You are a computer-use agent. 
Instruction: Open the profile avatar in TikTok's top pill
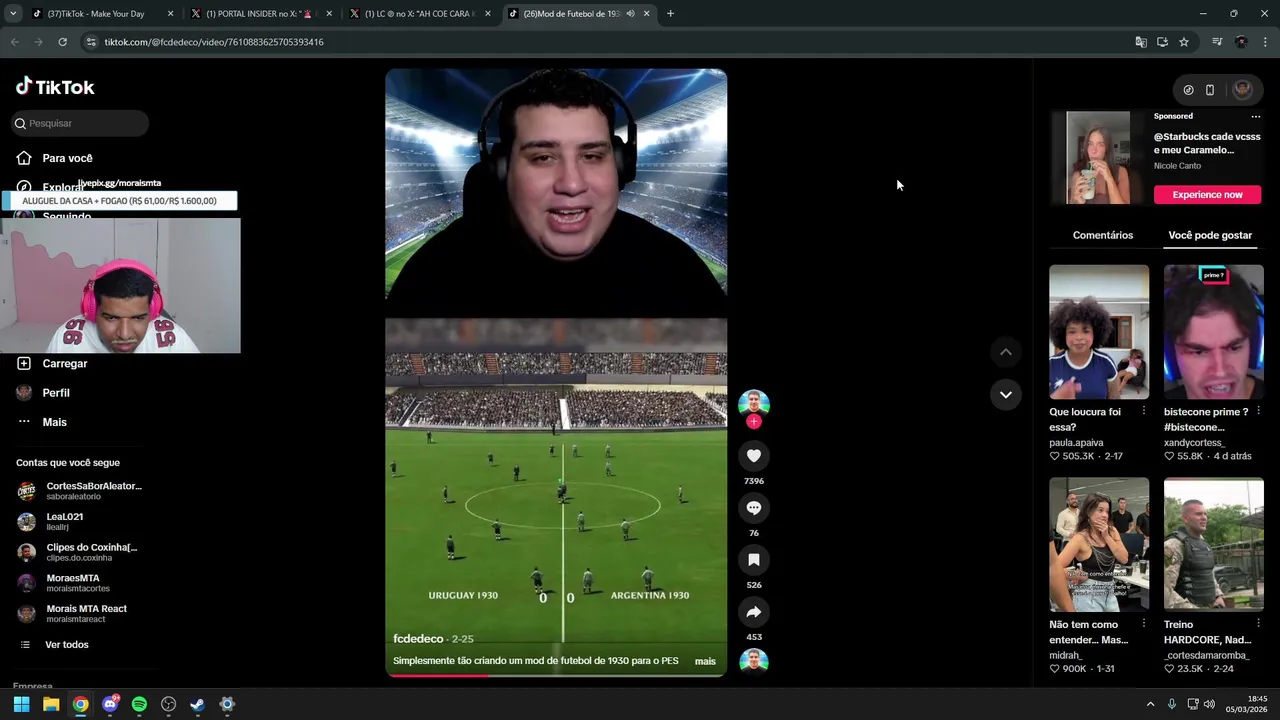coord(1242,90)
